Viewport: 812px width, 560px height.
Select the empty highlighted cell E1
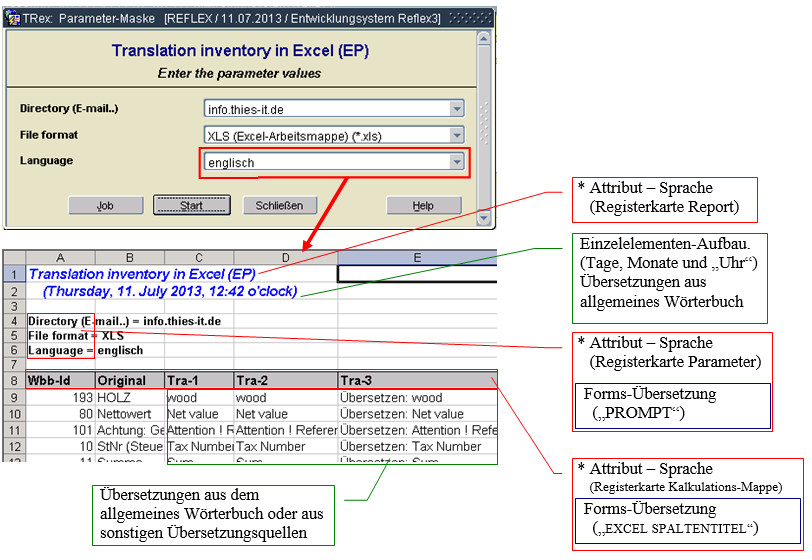click(x=416, y=273)
